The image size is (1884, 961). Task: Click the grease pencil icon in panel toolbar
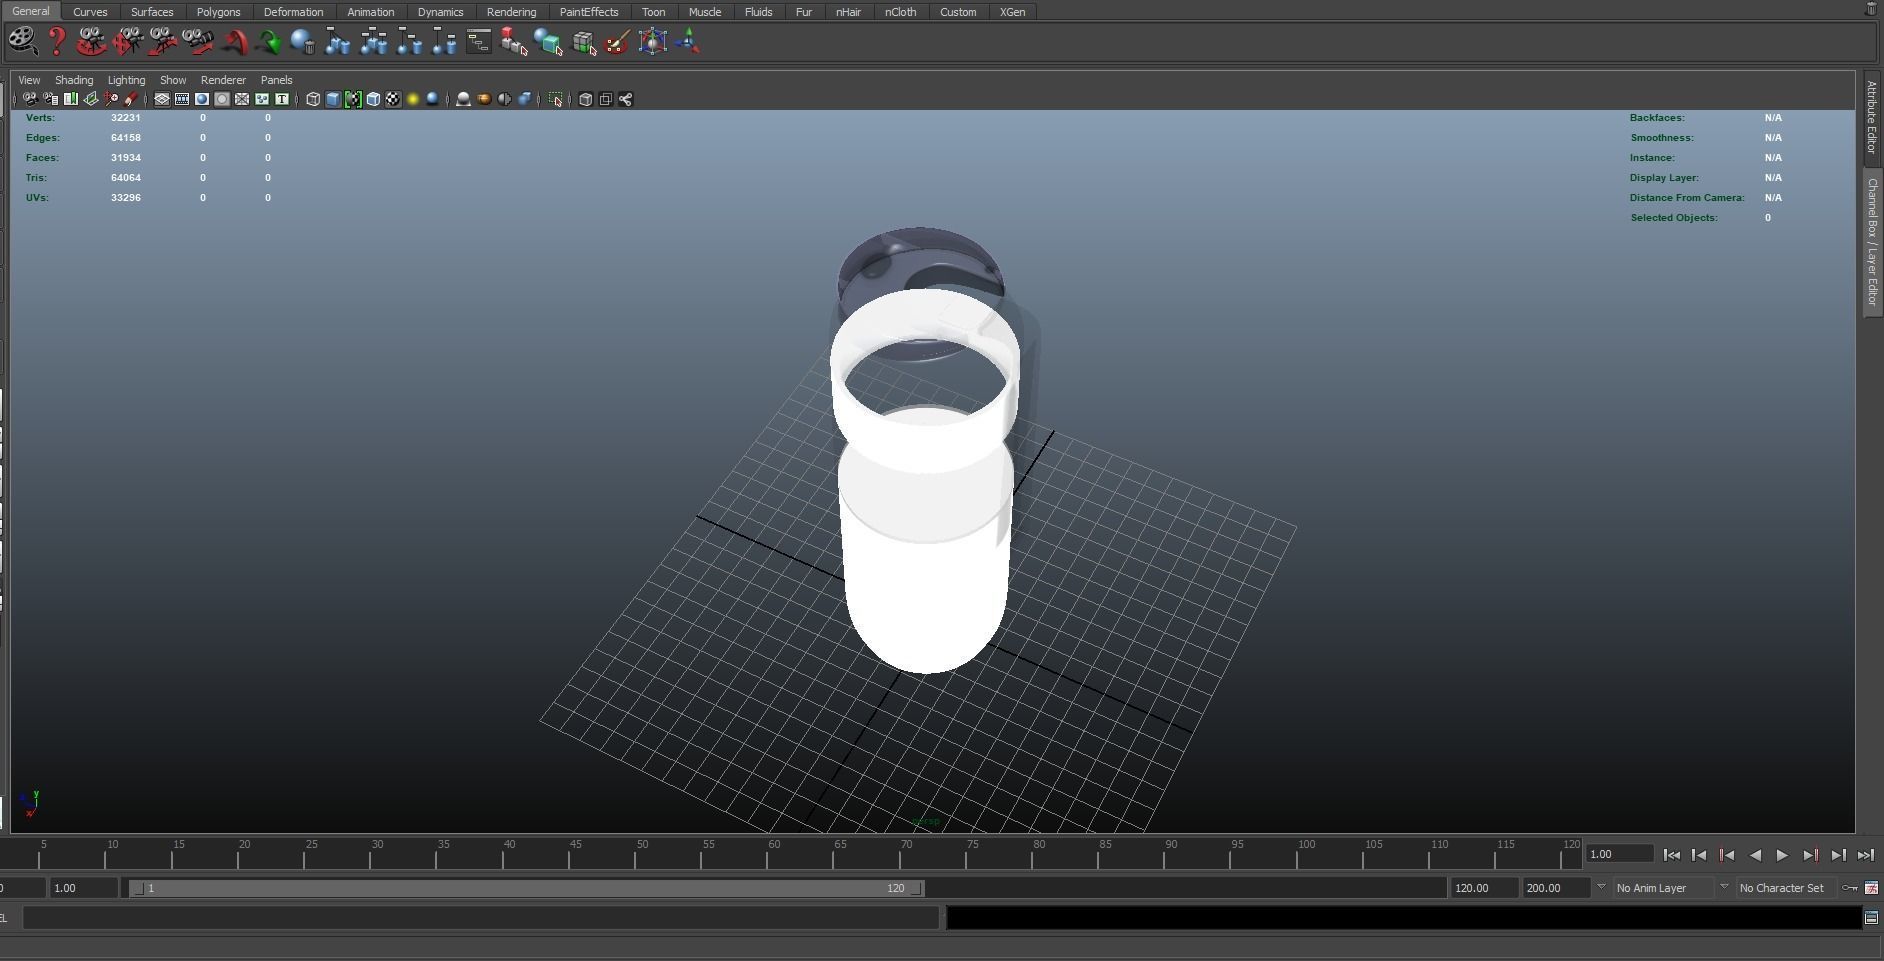click(x=131, y=99)
